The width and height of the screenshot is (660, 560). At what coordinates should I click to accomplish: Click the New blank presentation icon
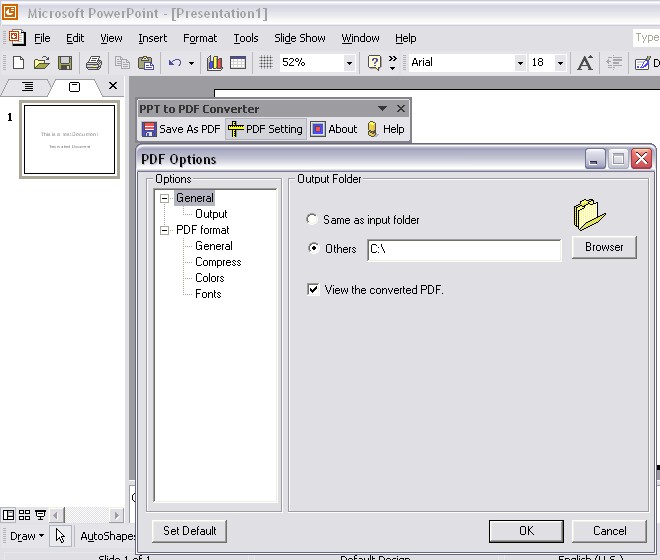18,63
